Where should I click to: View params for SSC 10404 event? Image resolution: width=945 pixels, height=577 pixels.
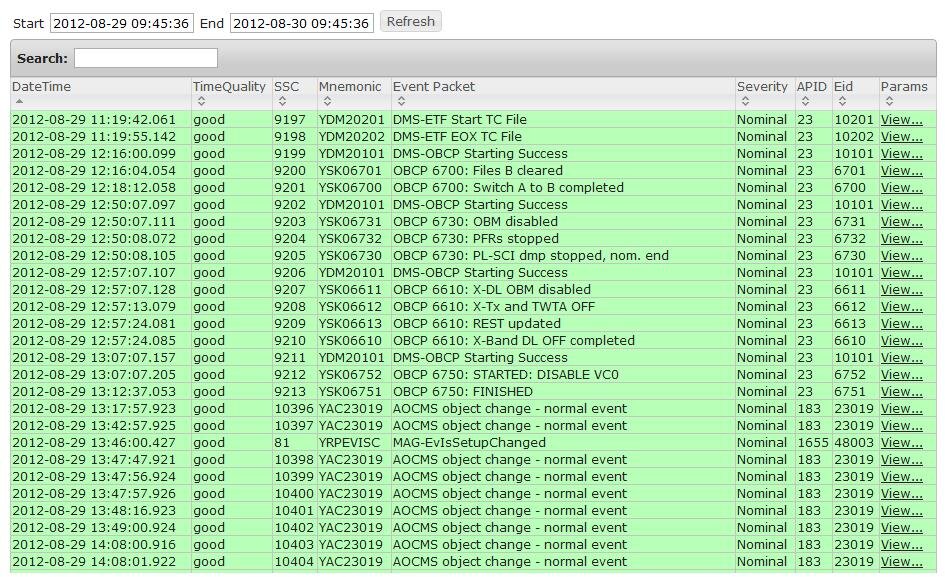tap(902, 561)
